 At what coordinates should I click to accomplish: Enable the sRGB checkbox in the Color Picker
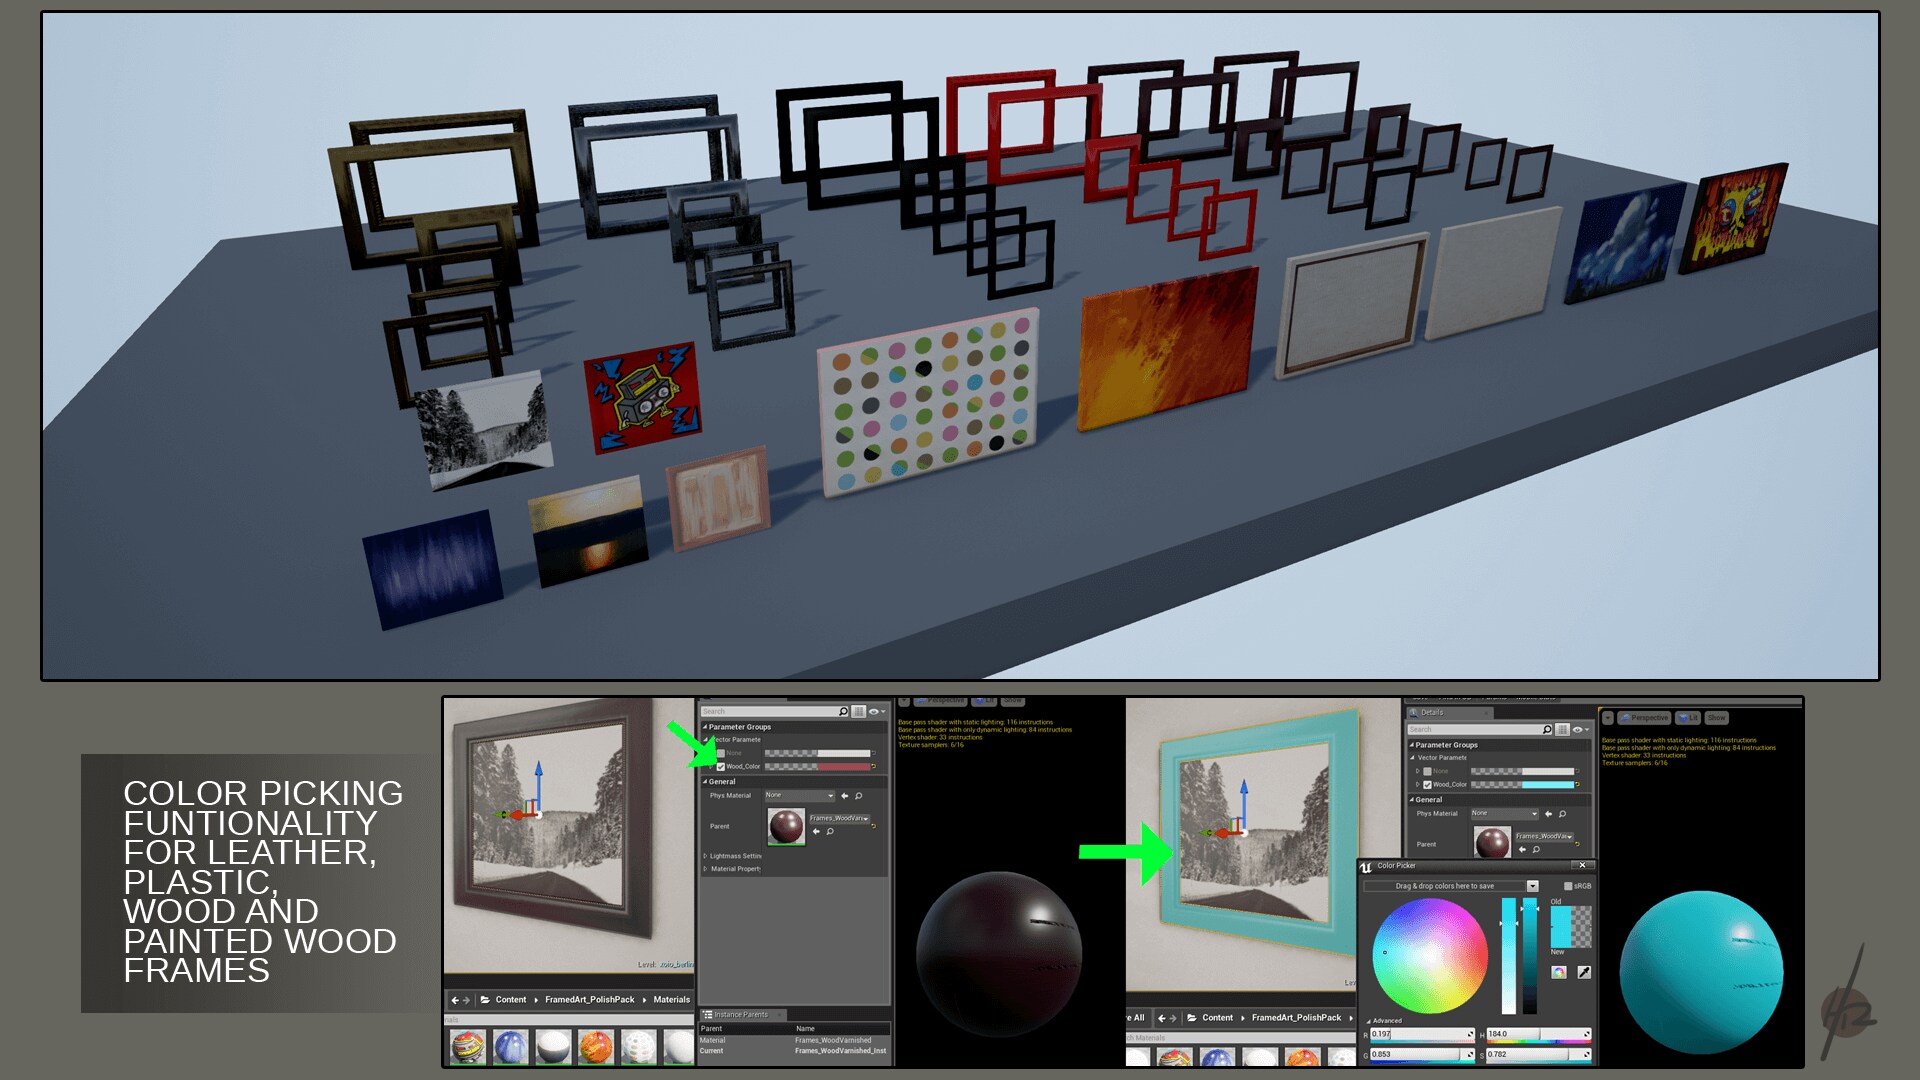tap(1568, 886)
